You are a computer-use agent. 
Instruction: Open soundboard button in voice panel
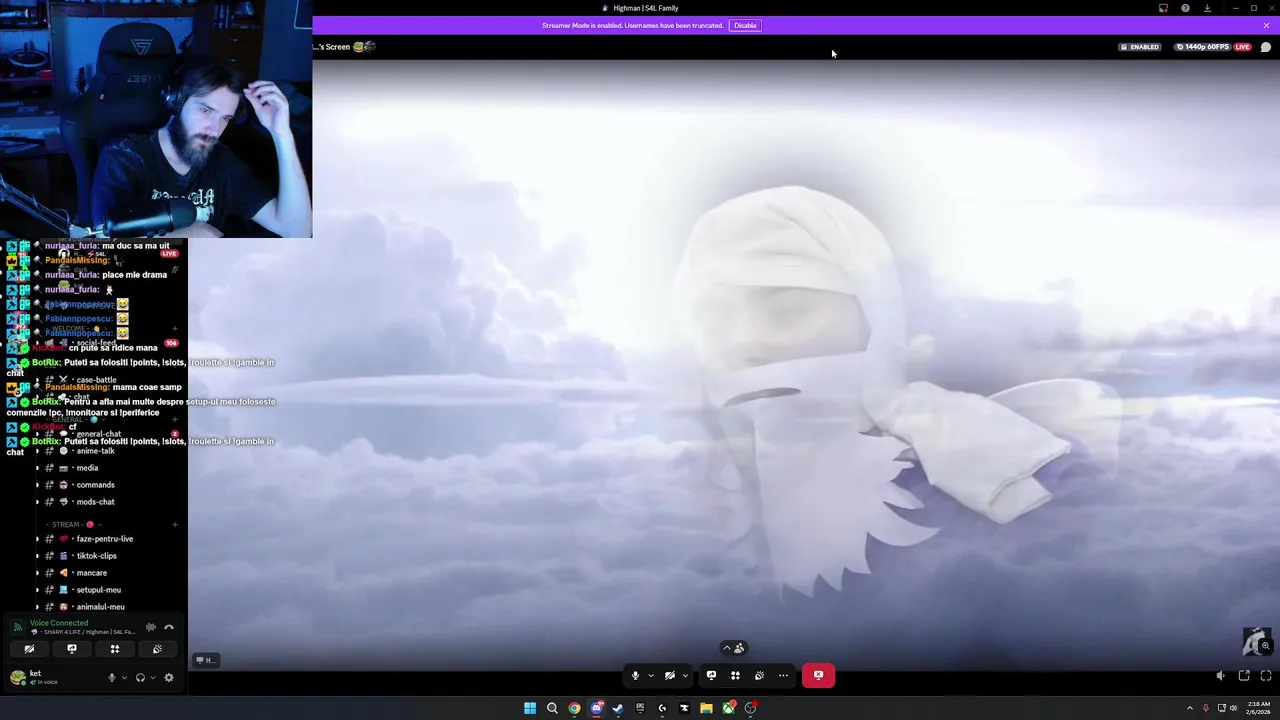pos(157,649)
